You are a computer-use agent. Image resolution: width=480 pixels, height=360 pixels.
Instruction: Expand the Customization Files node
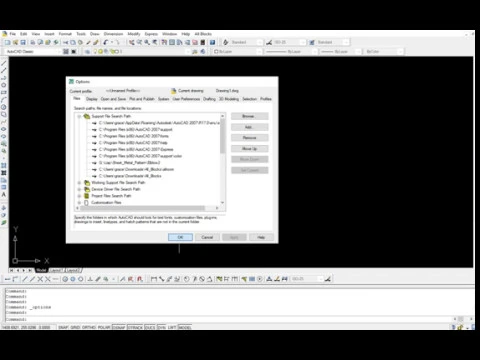click(x=79, y=203)
